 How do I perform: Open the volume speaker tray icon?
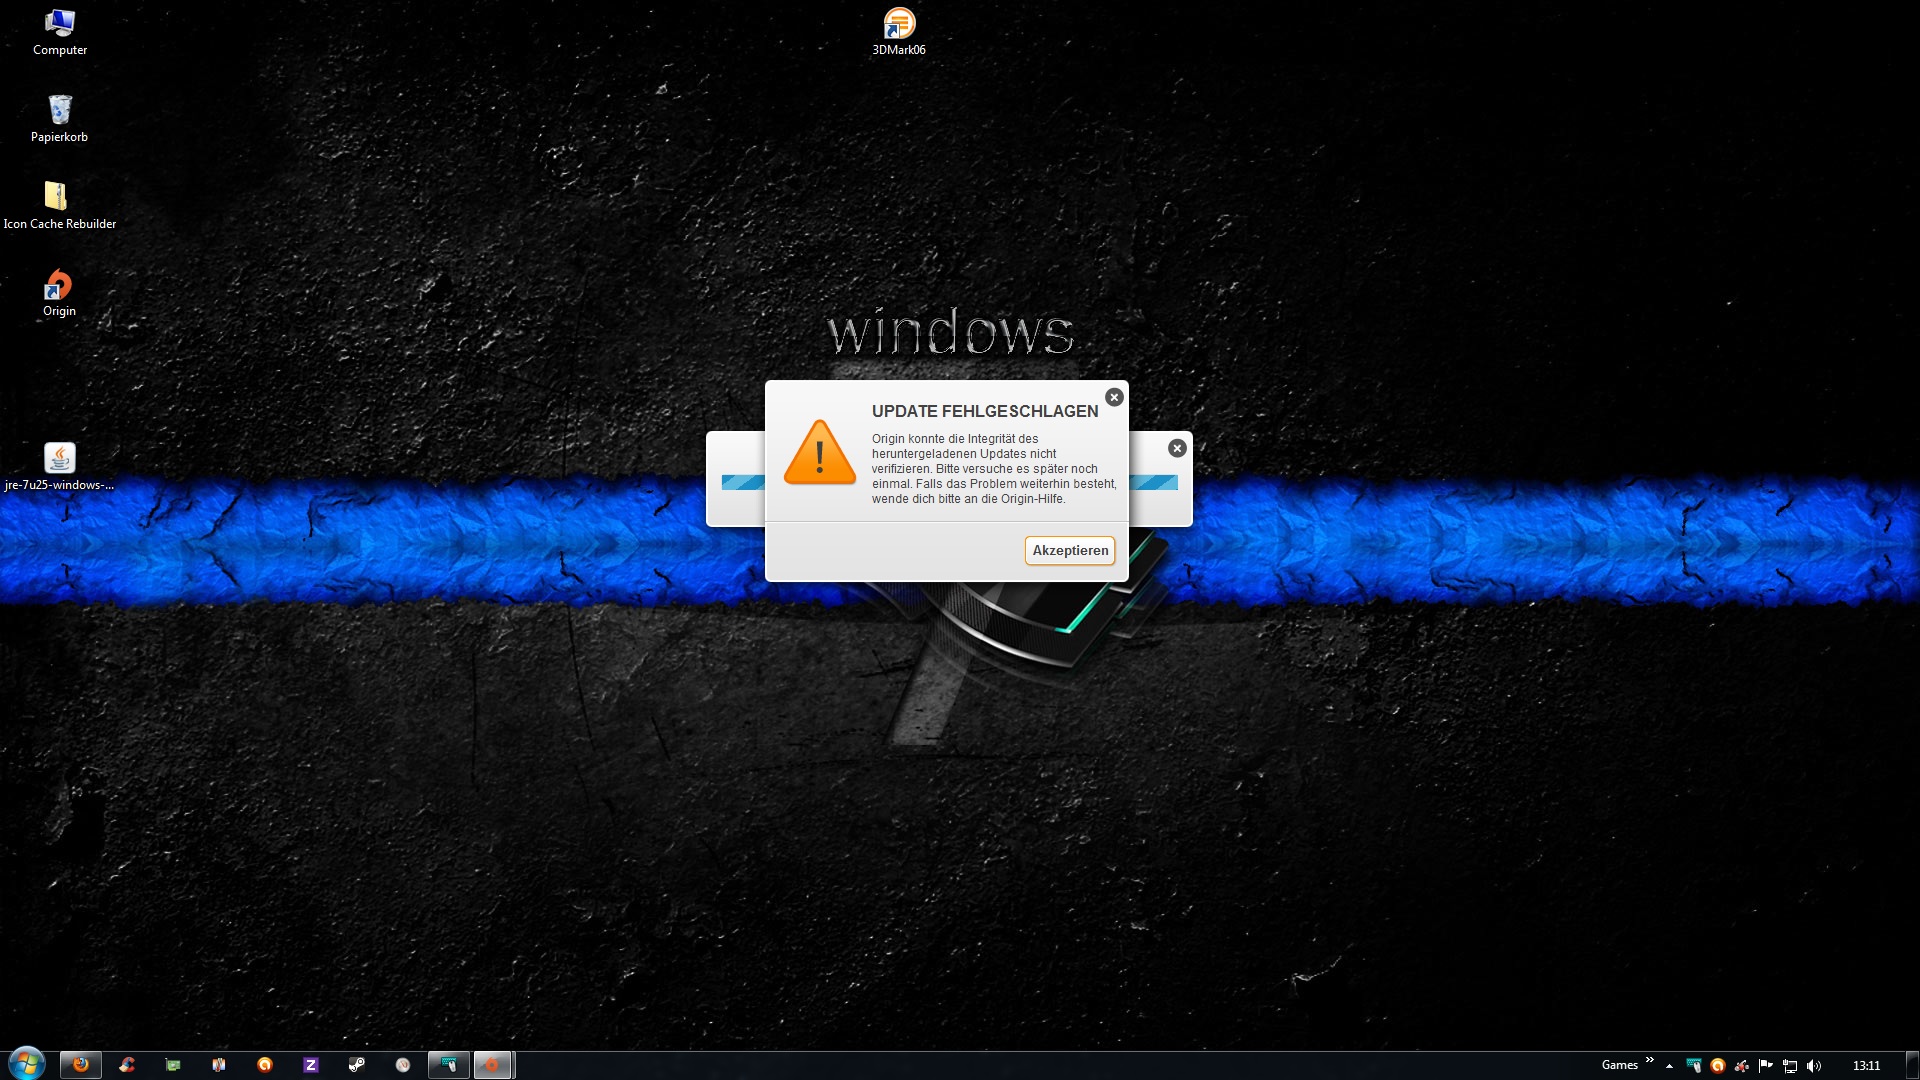tap(1814, 1066)
